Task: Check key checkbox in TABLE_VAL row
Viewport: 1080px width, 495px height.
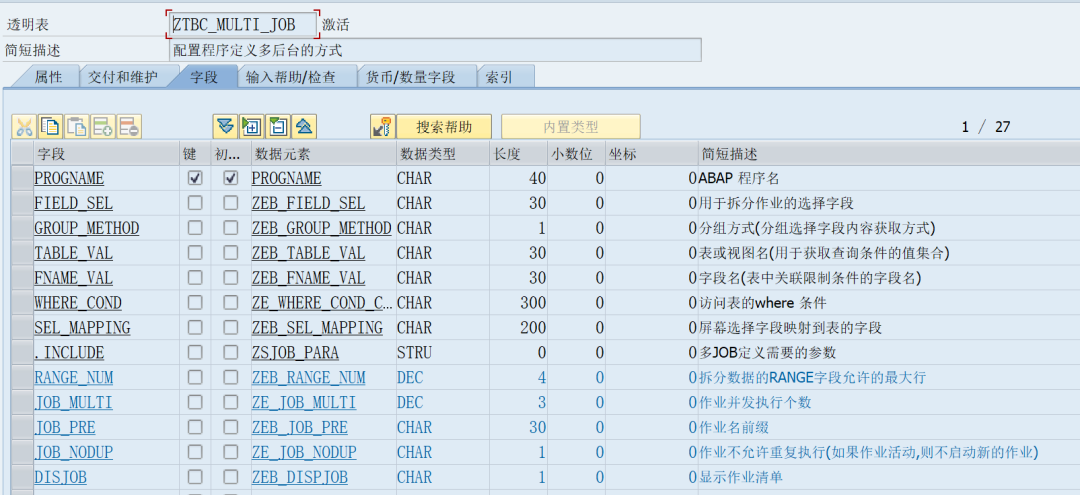Action: [x=195, y=253]
